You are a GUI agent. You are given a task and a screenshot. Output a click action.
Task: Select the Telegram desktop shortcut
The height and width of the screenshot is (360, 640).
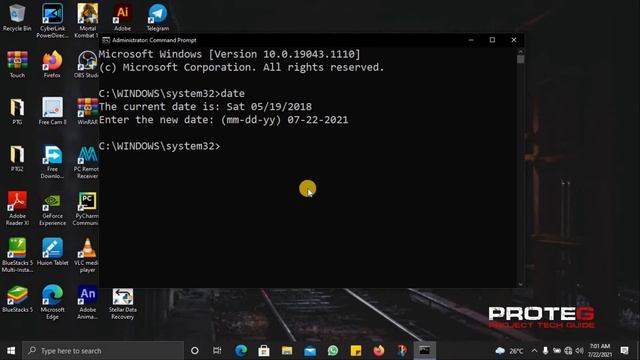click(158, 17)
